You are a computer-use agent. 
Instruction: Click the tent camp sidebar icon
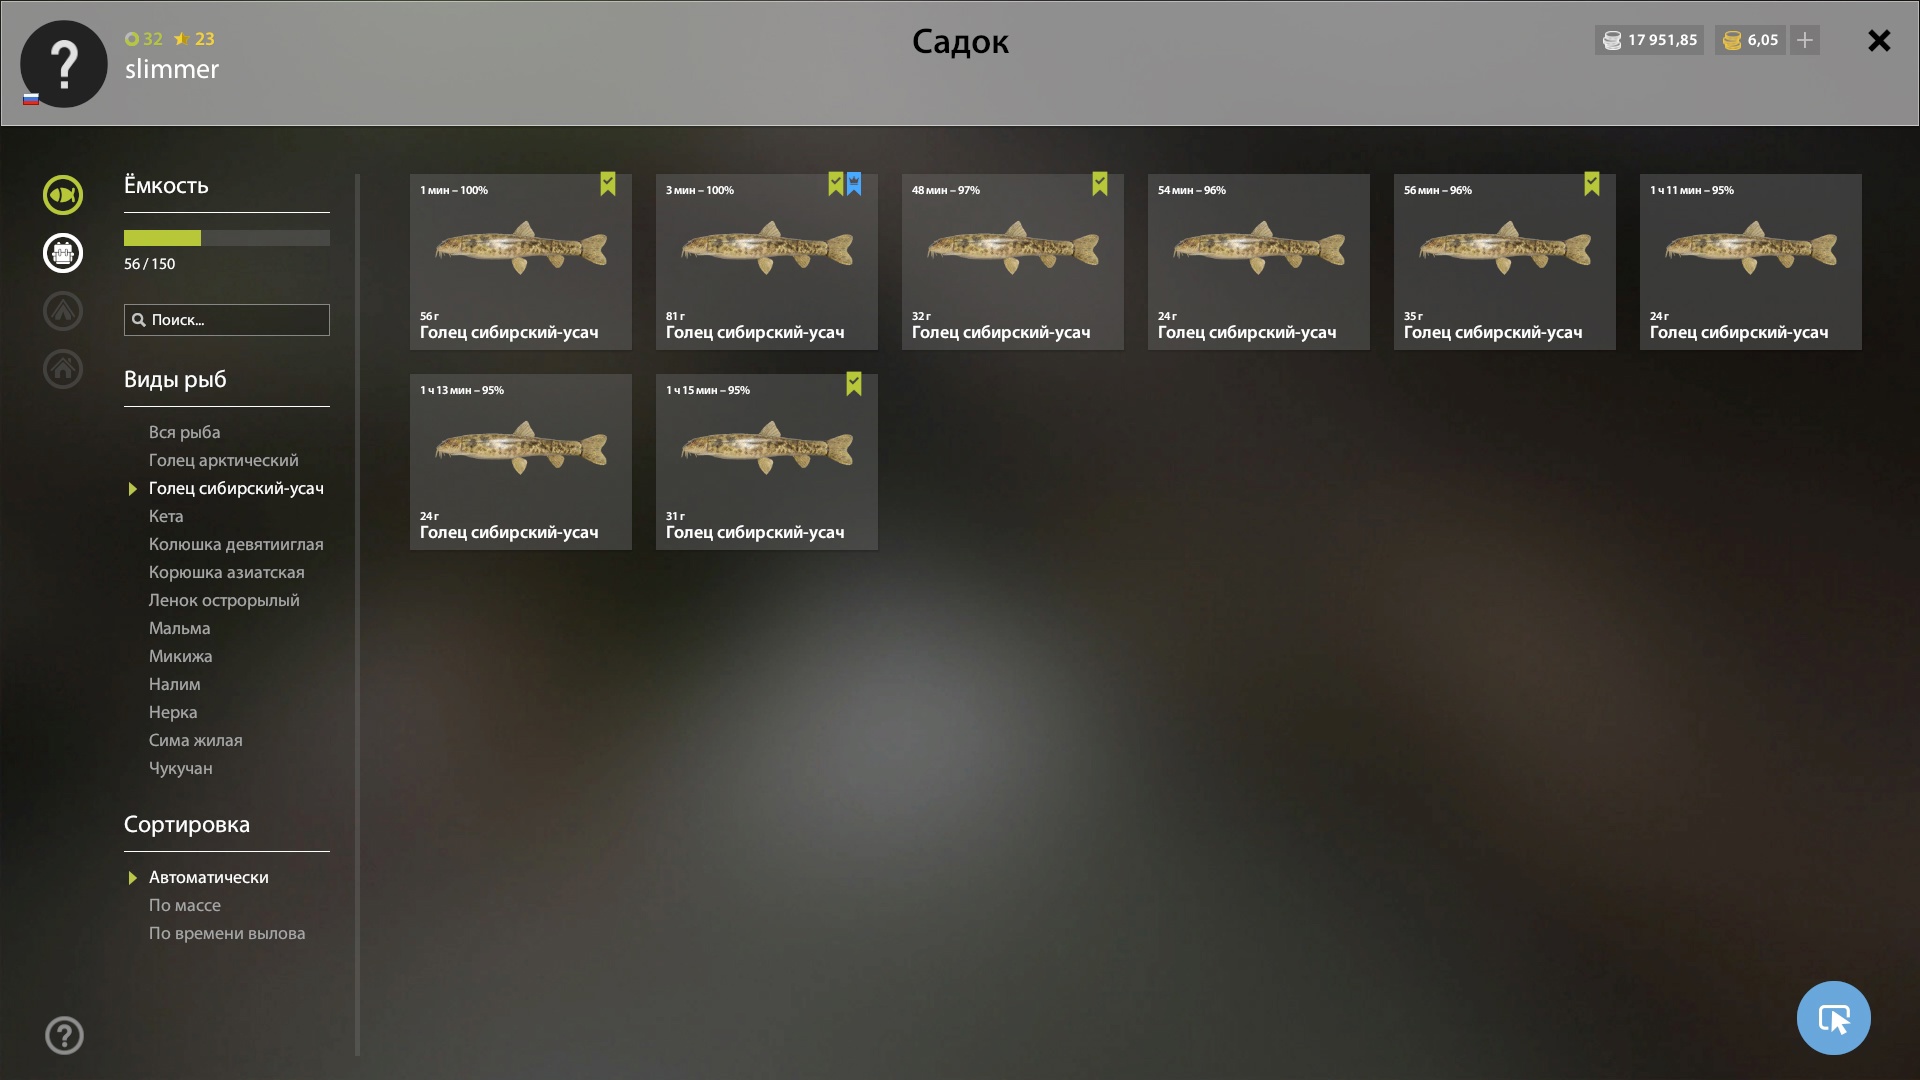coord(62,311)
